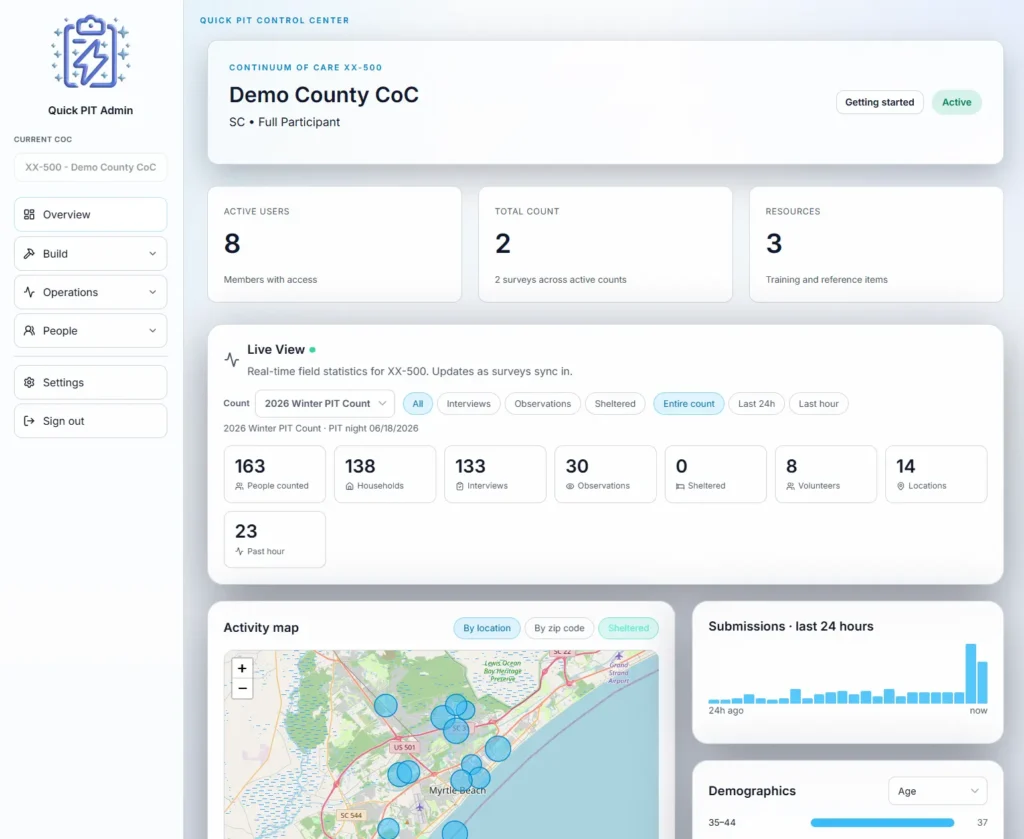Open the 2026 Winter PIT Count dropdown
Image resolution: width=1024 pixels, height=839 pixels.
pyautogui.click(x=325, y=404)
